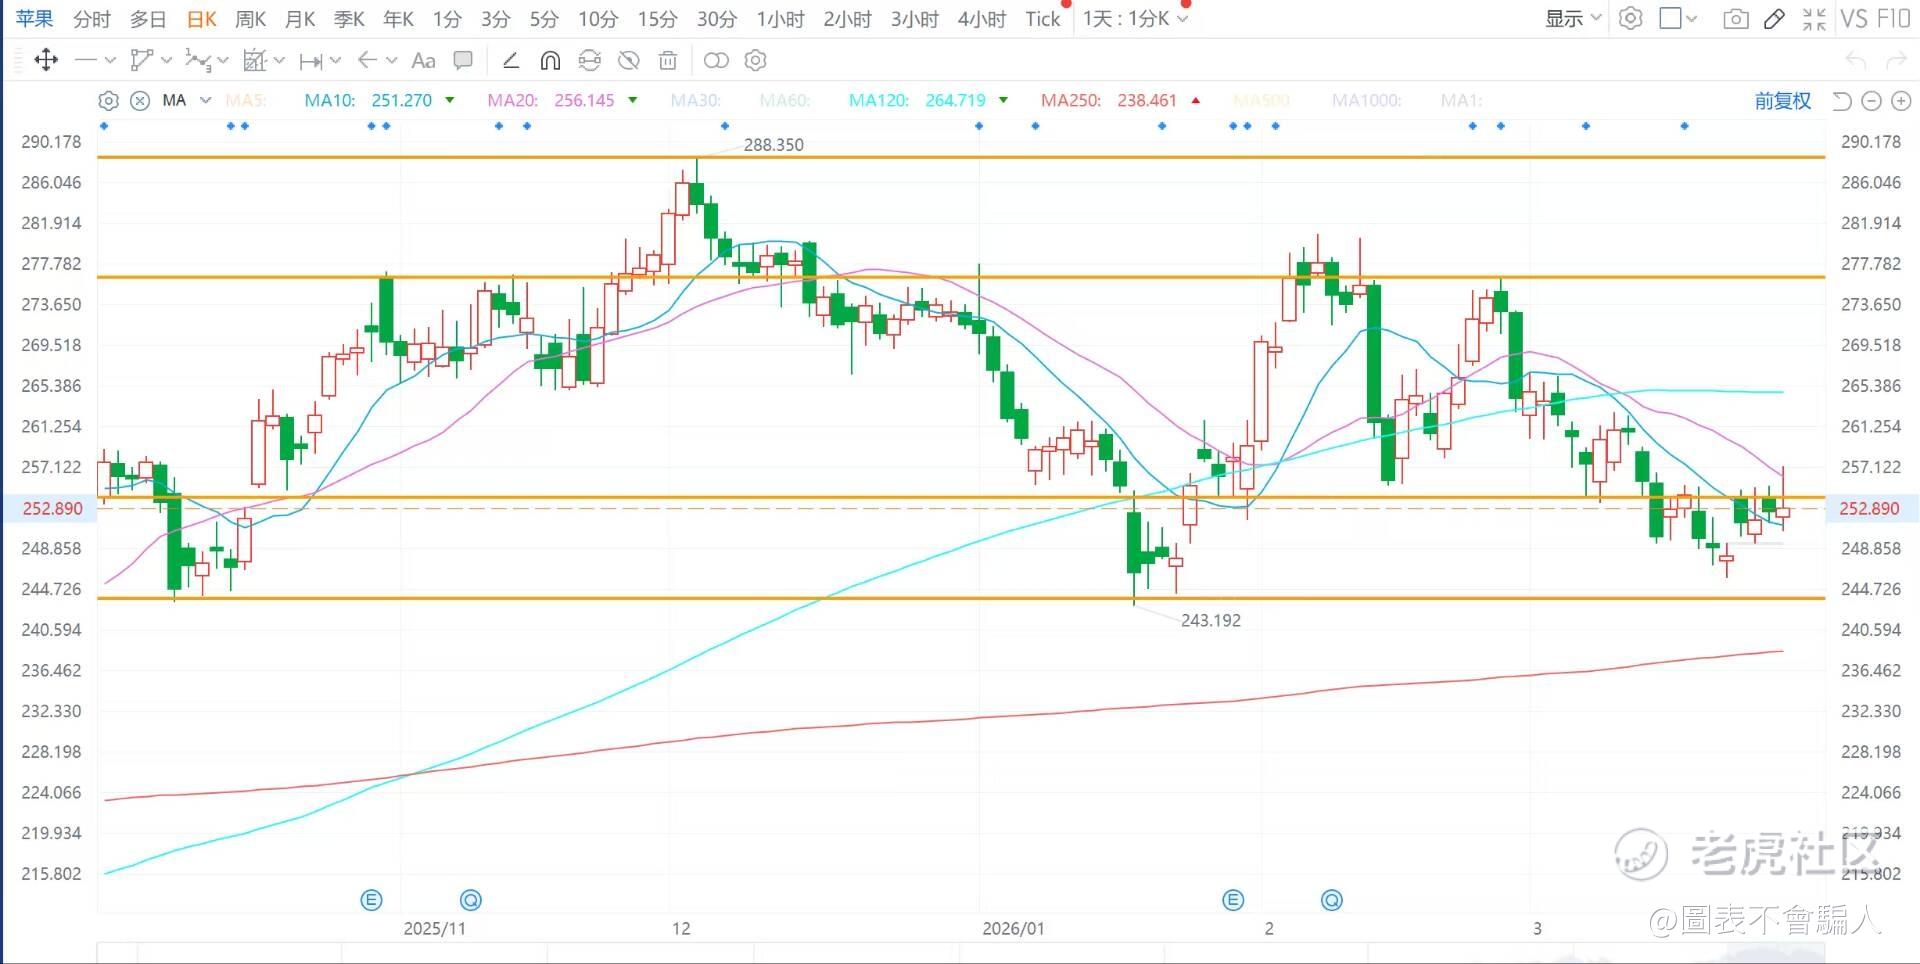Expand the range tool dropdown arrow
Viewport: 1920px width, 964px height.
click(335, 61)
